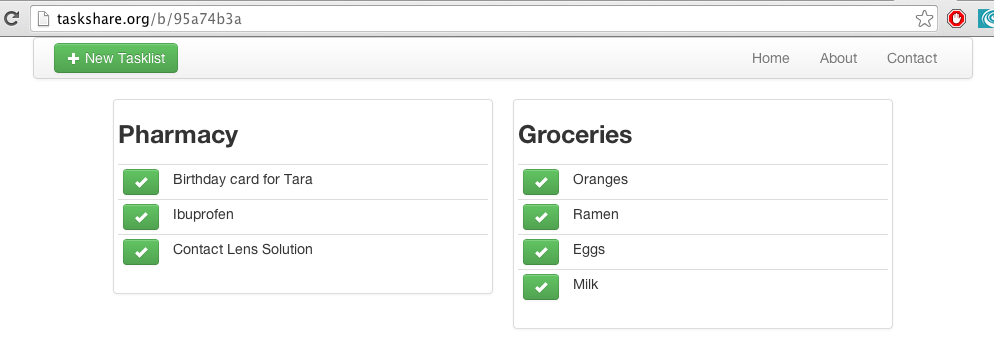
Task: Mark Eggs as done
Action: pyautogui.click(x=541, y=252)
